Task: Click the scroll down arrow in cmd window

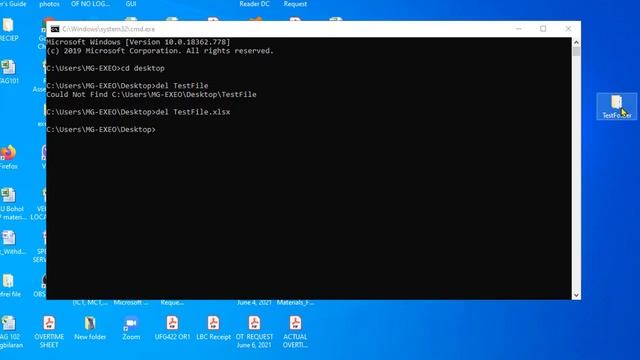Action: click(576, 295)
